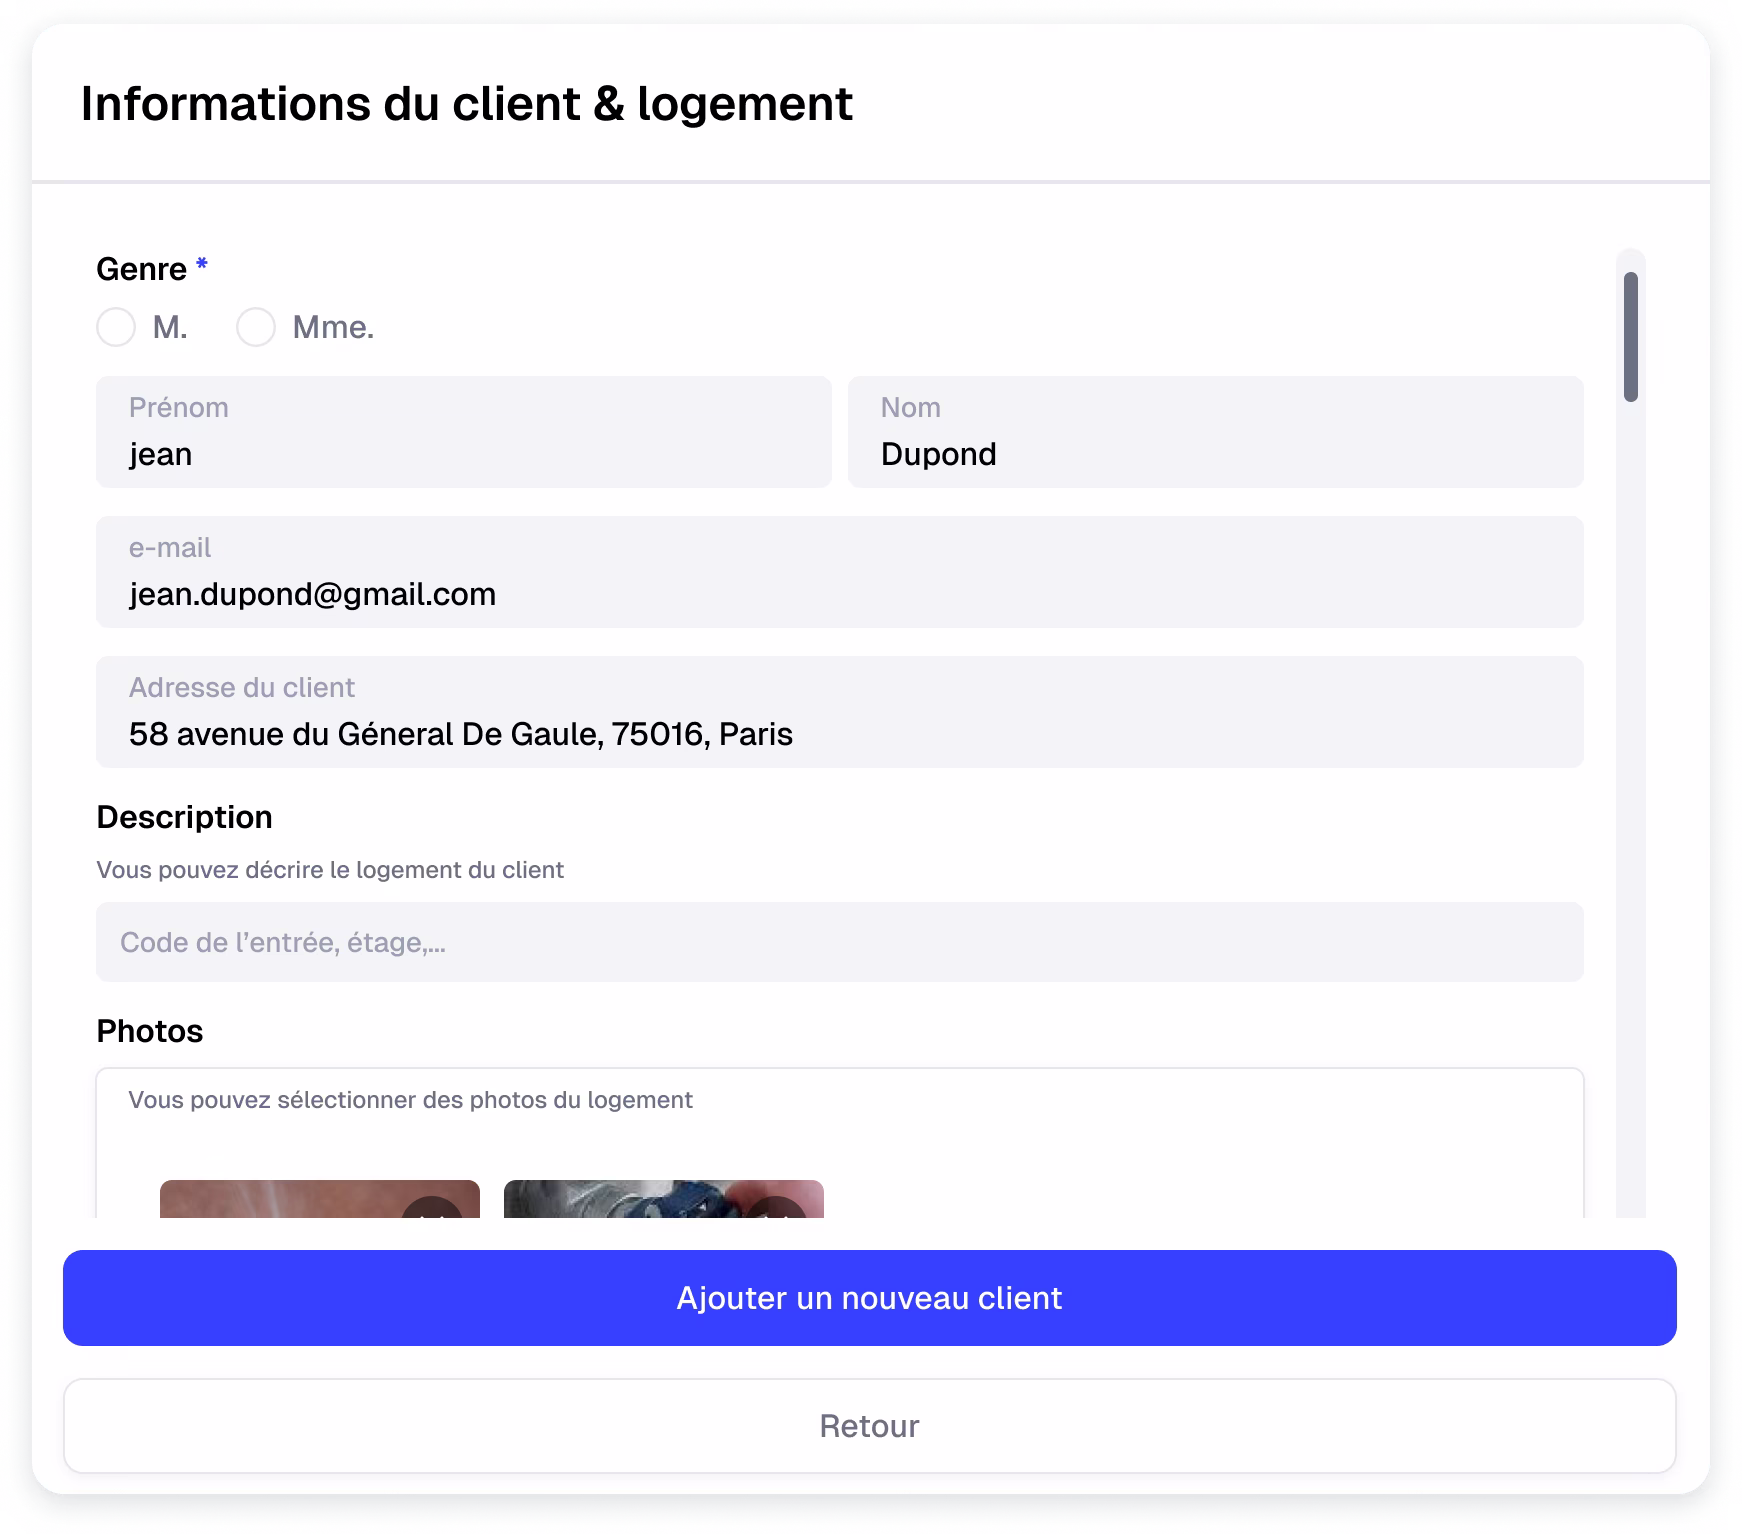The width and height of the screenshot is (1742, 1534).
Task: Click Ajouter un nouveau client button
Action: pyautogui.click(x=870, y=1298)
